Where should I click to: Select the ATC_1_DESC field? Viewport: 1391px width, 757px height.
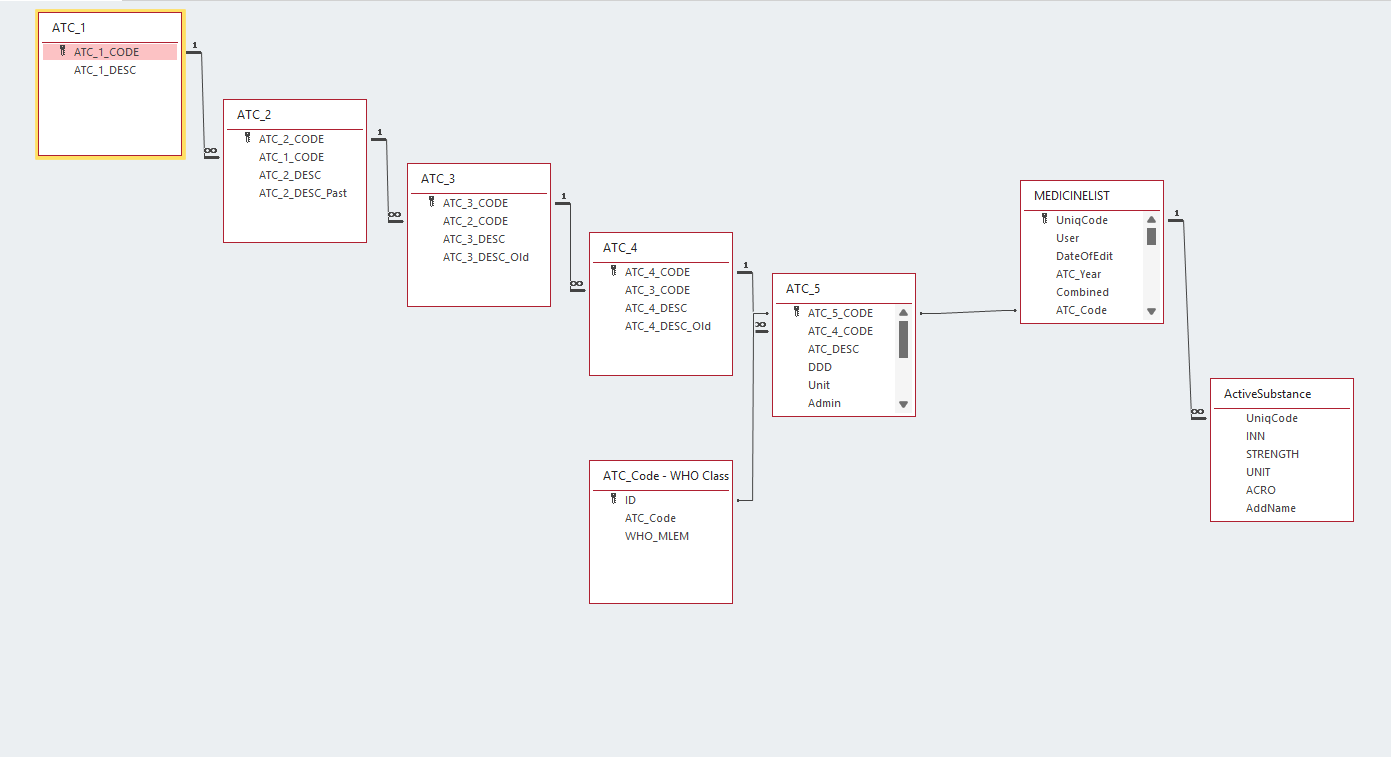105,70
